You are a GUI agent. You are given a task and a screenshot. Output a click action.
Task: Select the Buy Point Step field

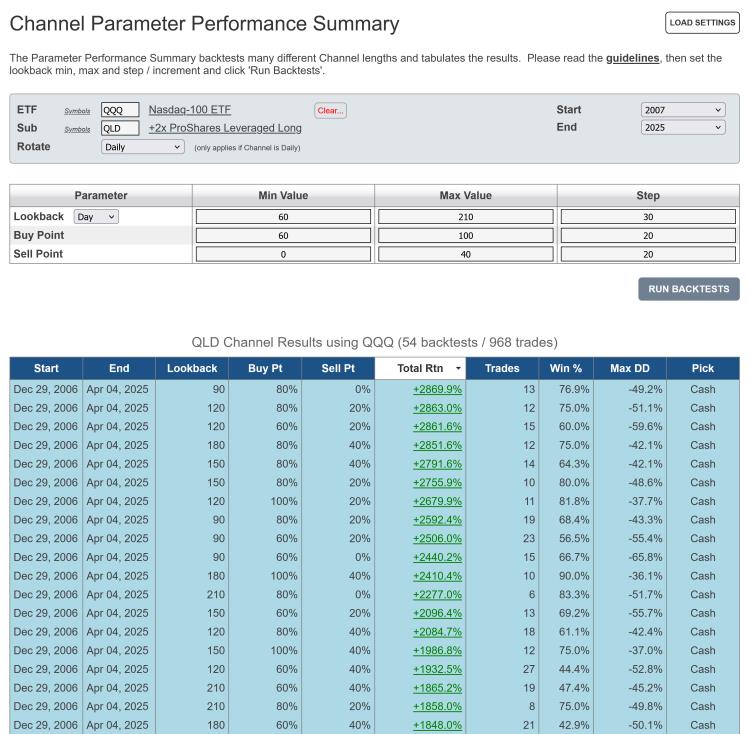648,235
